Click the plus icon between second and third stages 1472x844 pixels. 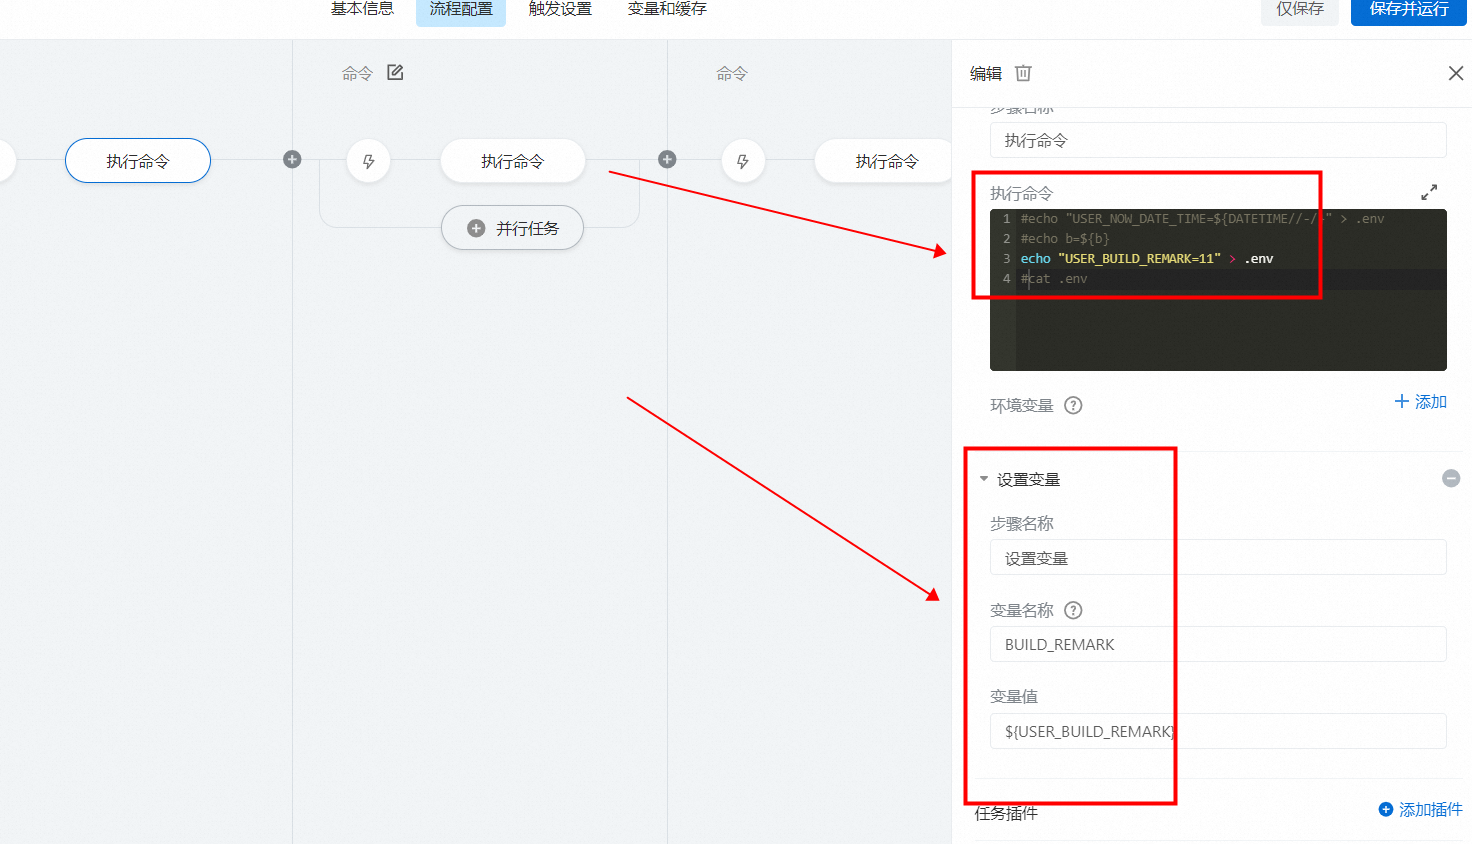coord(667,159)
